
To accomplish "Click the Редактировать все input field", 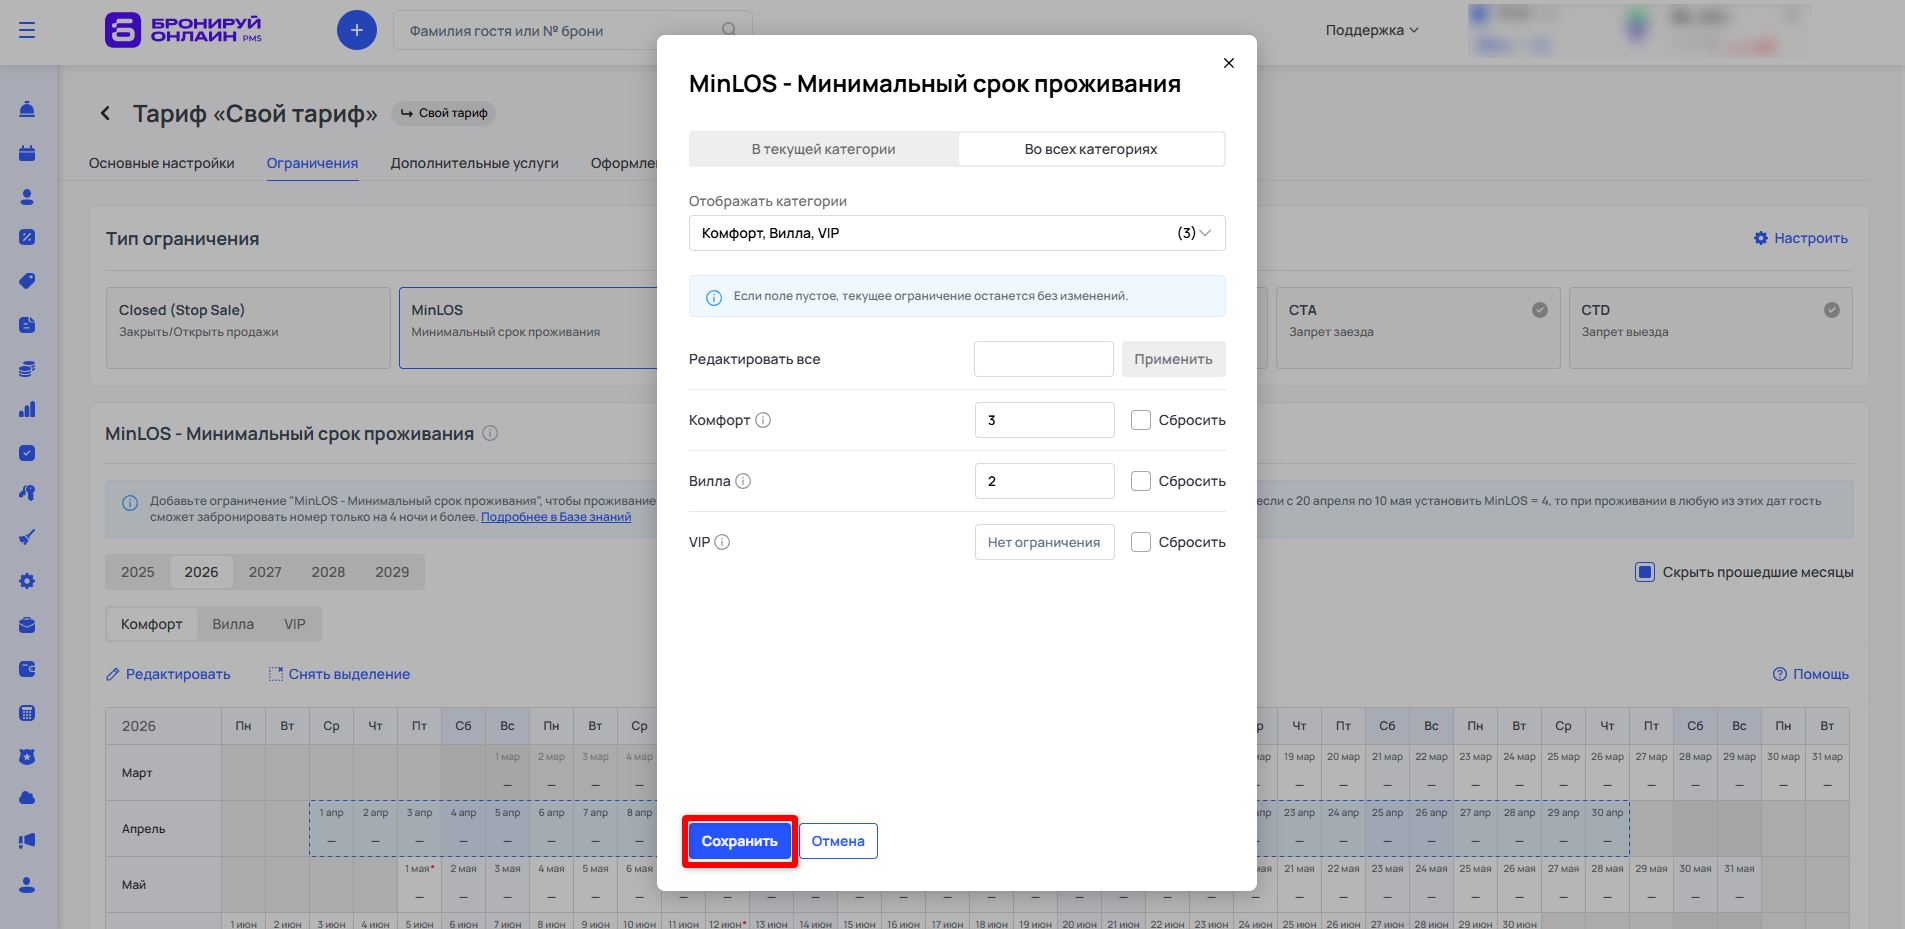I will (1043, 359).
